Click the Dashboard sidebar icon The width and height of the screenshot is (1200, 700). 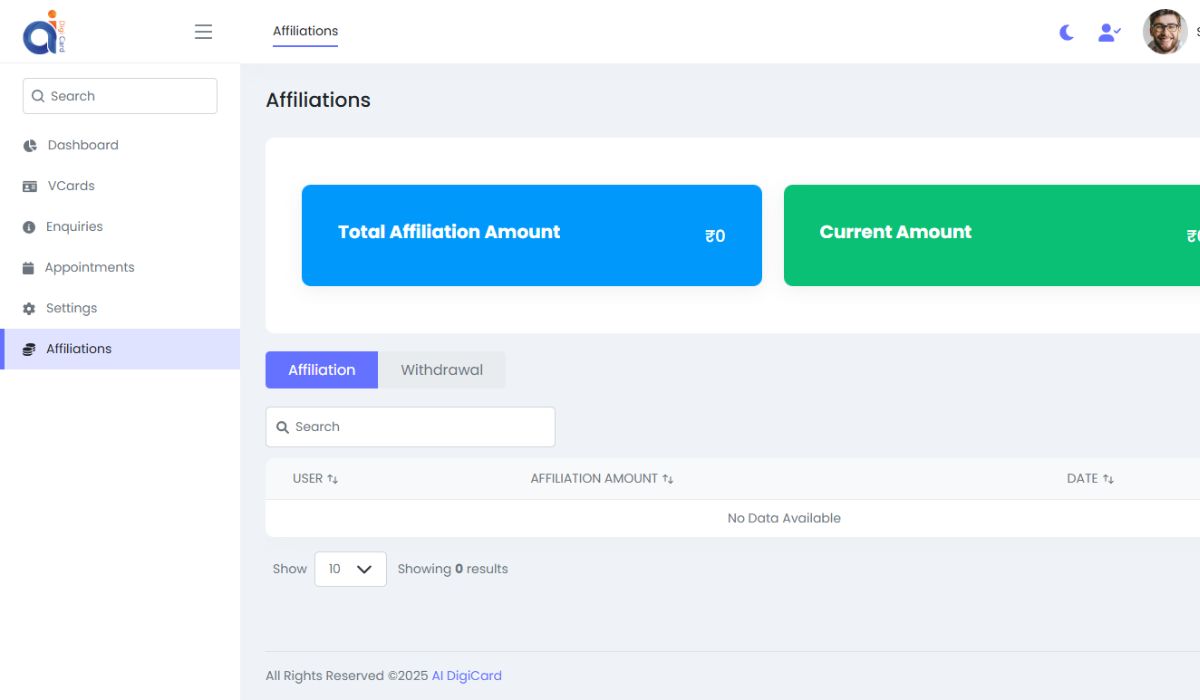pos(29,145)
